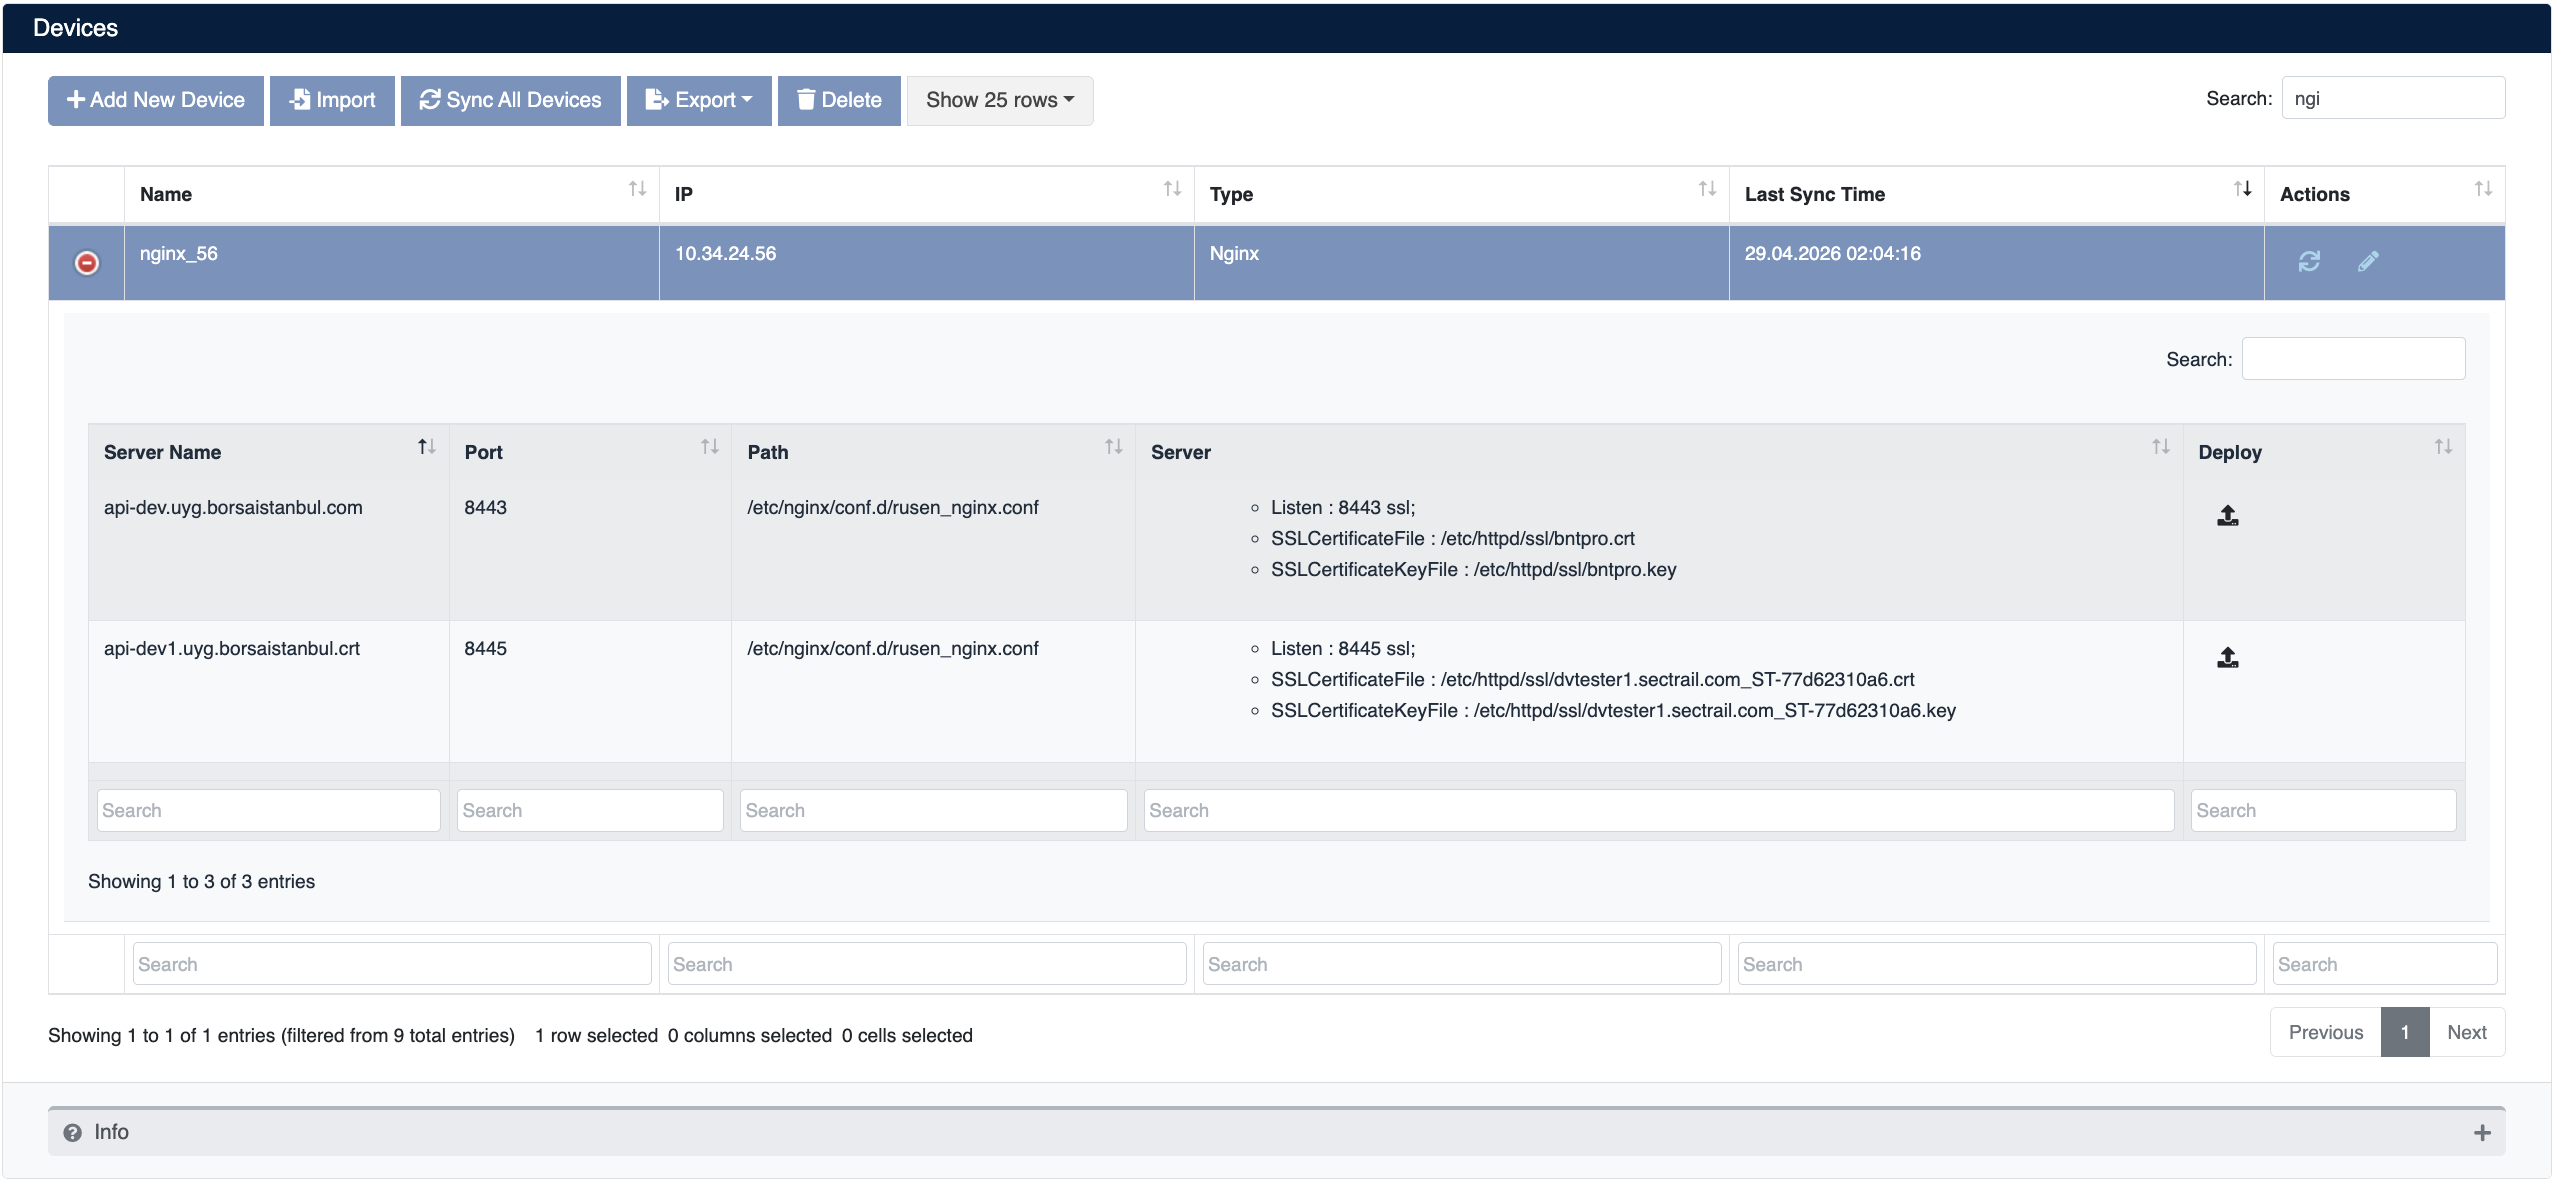Focus the nested table Search field
Image resolution: width=2552 pixels, height=1180 pixels.
(2353, 359)
